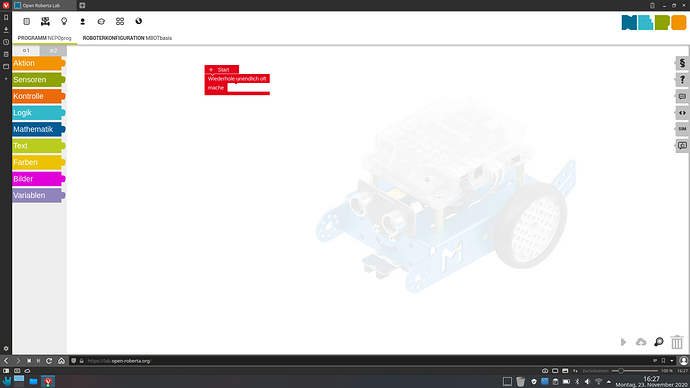Expand the Sensoren block category
The height and width of the screenshot is (388, 690).
tap(38, 80)
